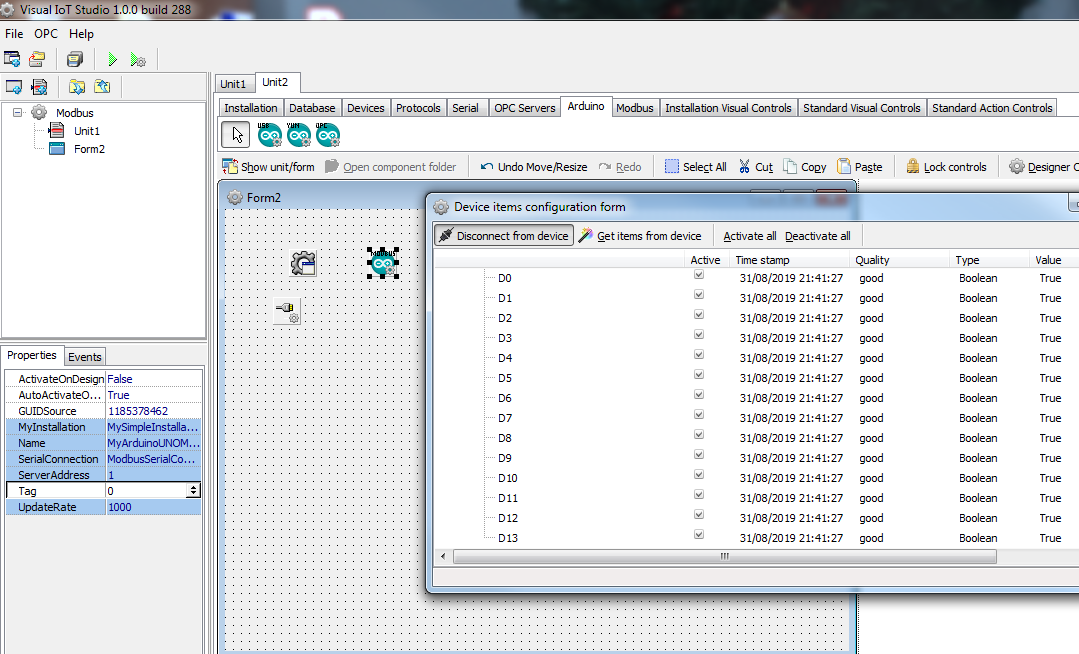Toggle the Active checkbox for D7
The height and width of the screenshot is (654, 1079).
pos(698,414)
